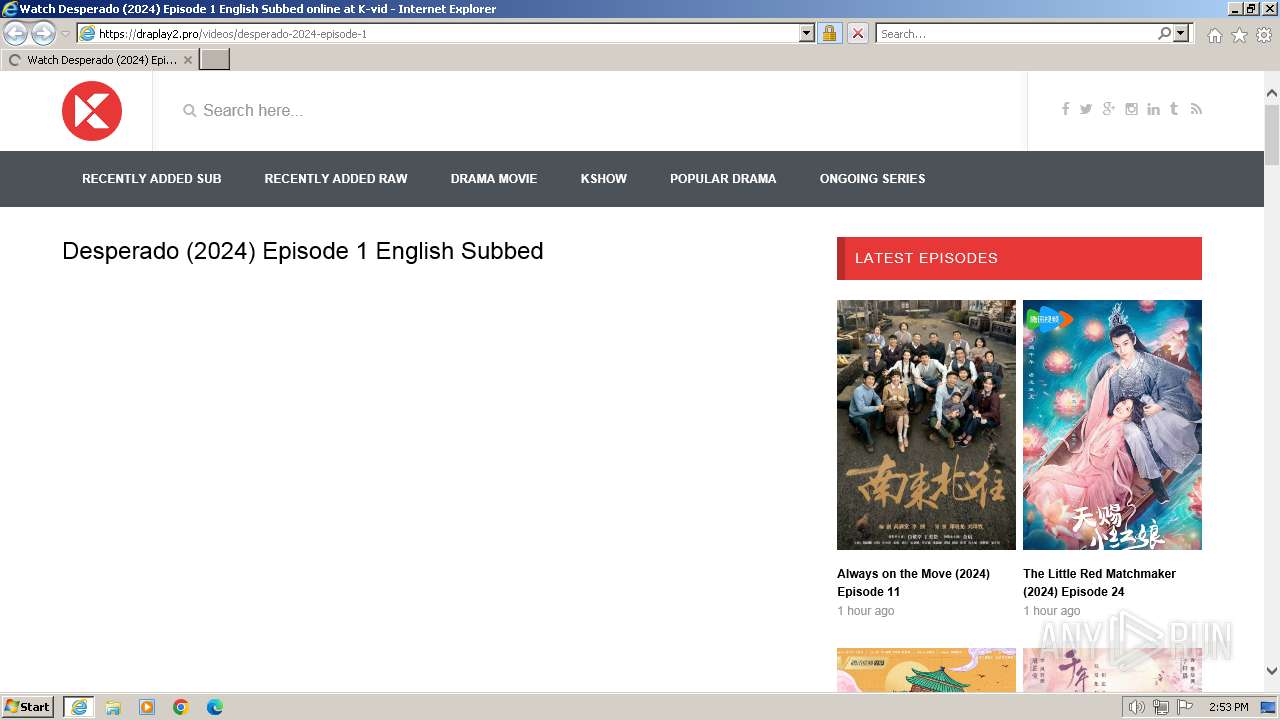1280x720 pixels.
Task: Open the Google Plus icon link
Action: (x=1108, y=109)
